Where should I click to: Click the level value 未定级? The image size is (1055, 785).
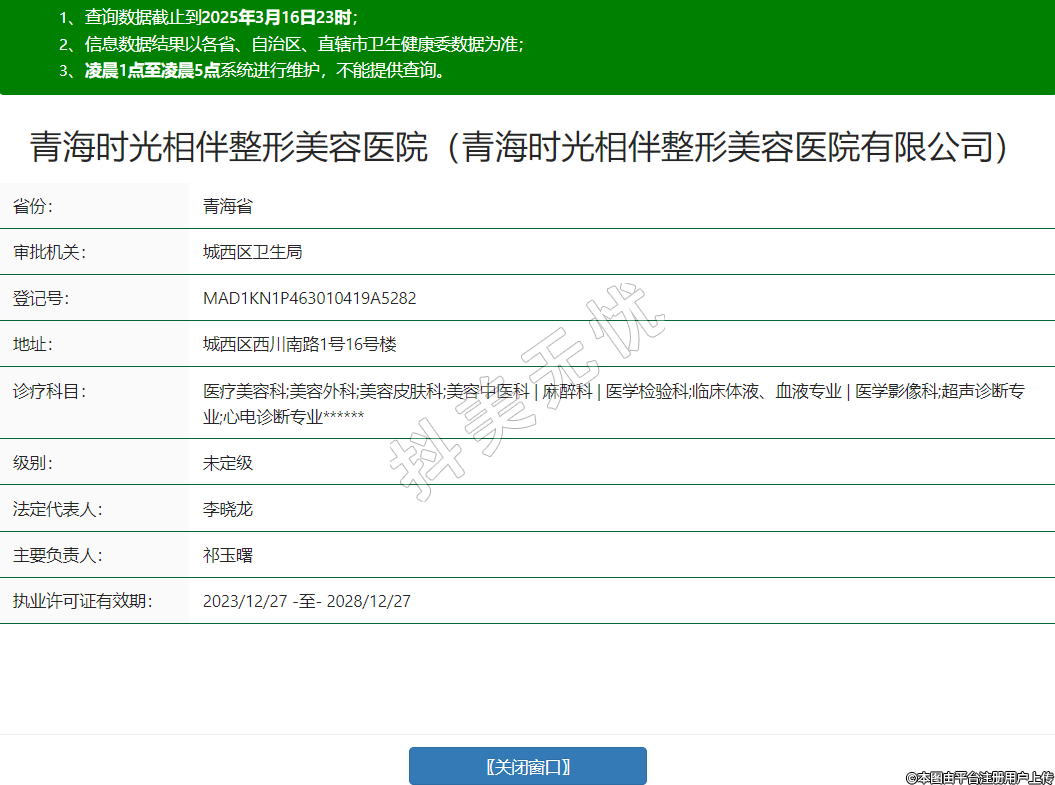point(228,463)
